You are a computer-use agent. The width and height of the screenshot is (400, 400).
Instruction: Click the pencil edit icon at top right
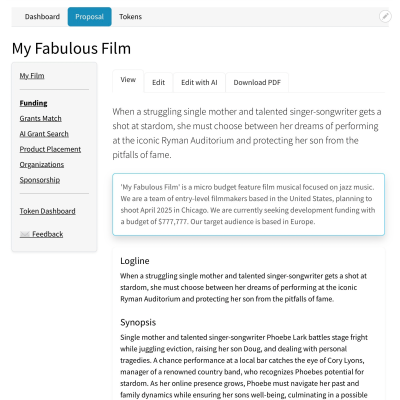pyautogui.click(x=385, y=16)
